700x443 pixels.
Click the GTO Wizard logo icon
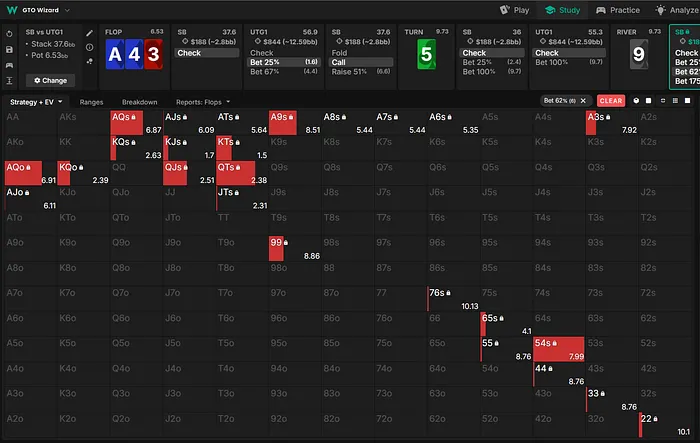point(12,10)
